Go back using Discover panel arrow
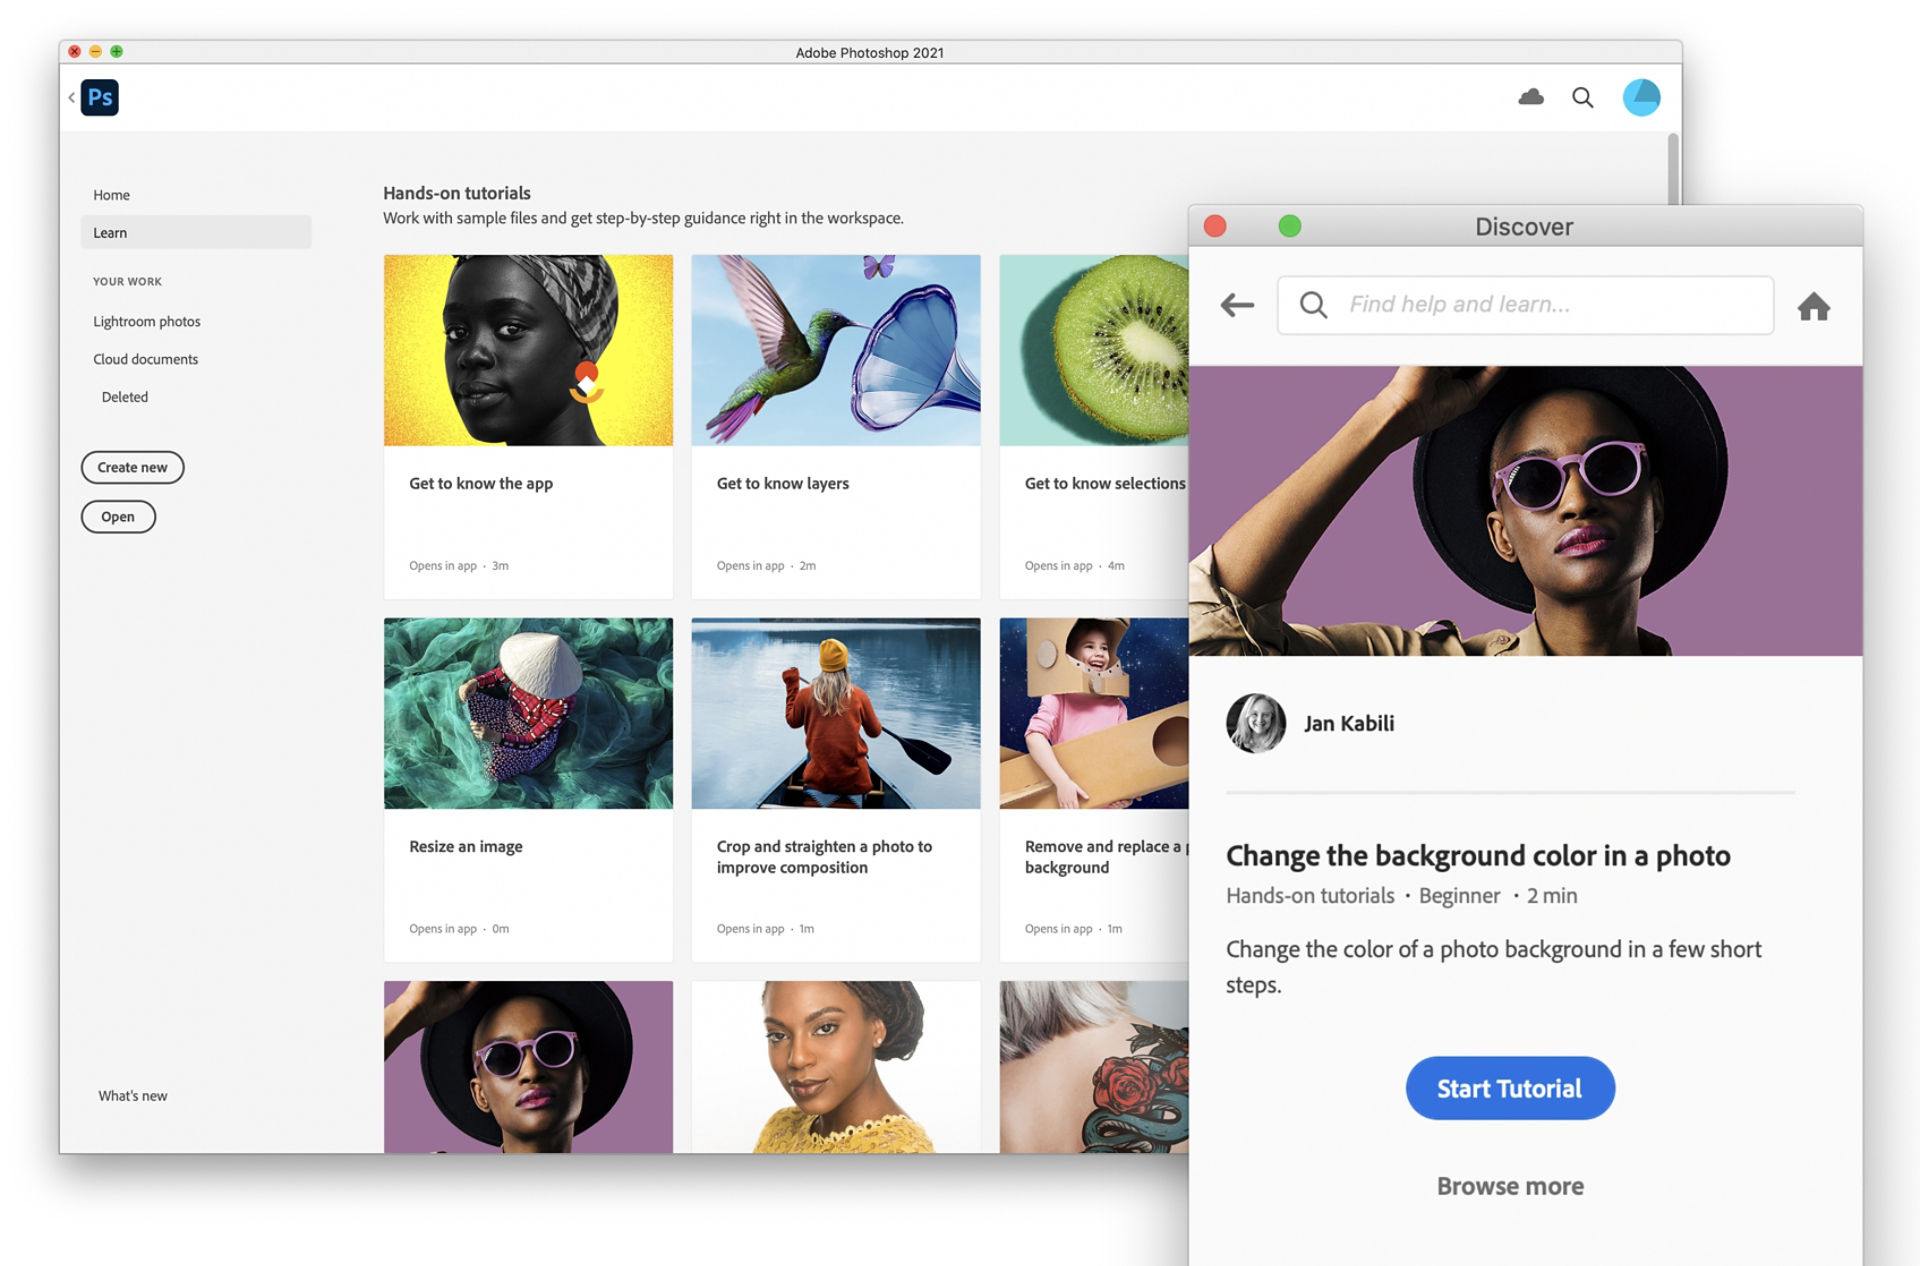This screenshot has height=1266, width=1920. 1237,305
